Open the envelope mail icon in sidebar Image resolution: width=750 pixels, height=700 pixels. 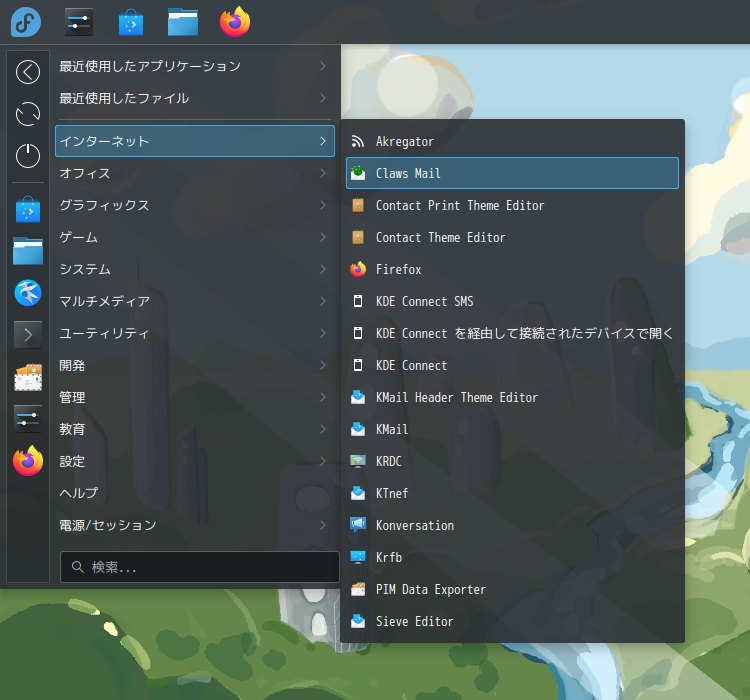[28, 377]
